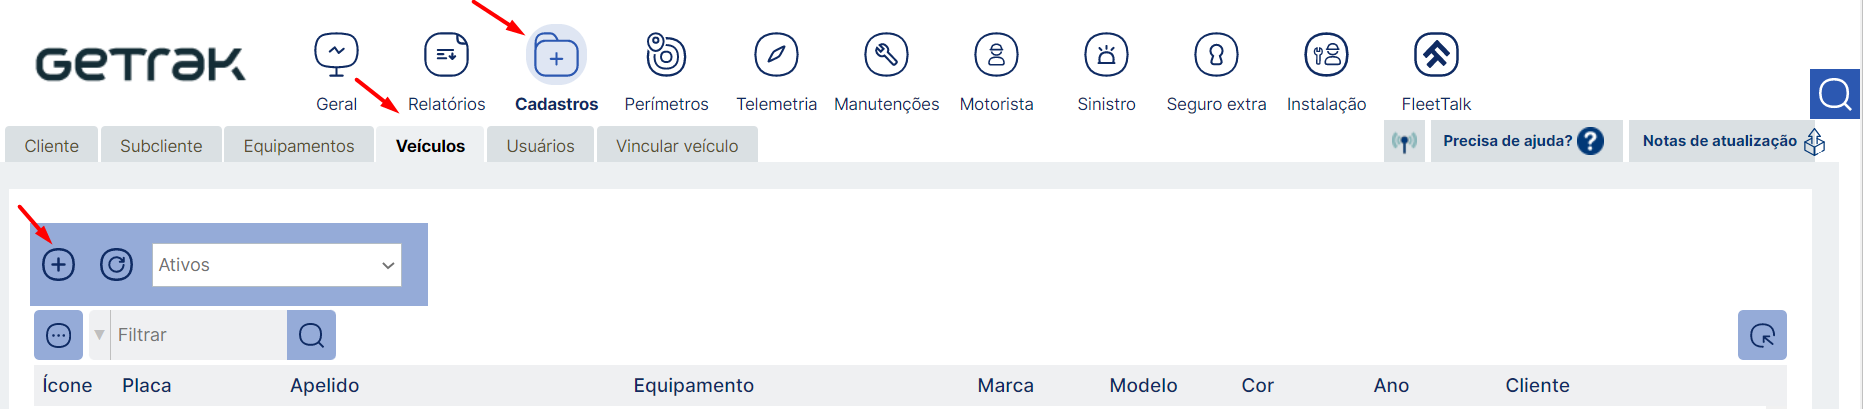1863x409 pixels.
Task: Switch to the Vincular veículo tab
Action: click(x=677, y=146)
